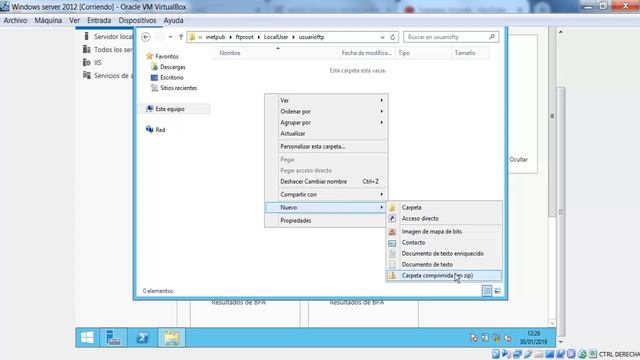Click the search magnifier icon
The height and width of the screenshot is (360, 640).
click(x=492, y=37)
